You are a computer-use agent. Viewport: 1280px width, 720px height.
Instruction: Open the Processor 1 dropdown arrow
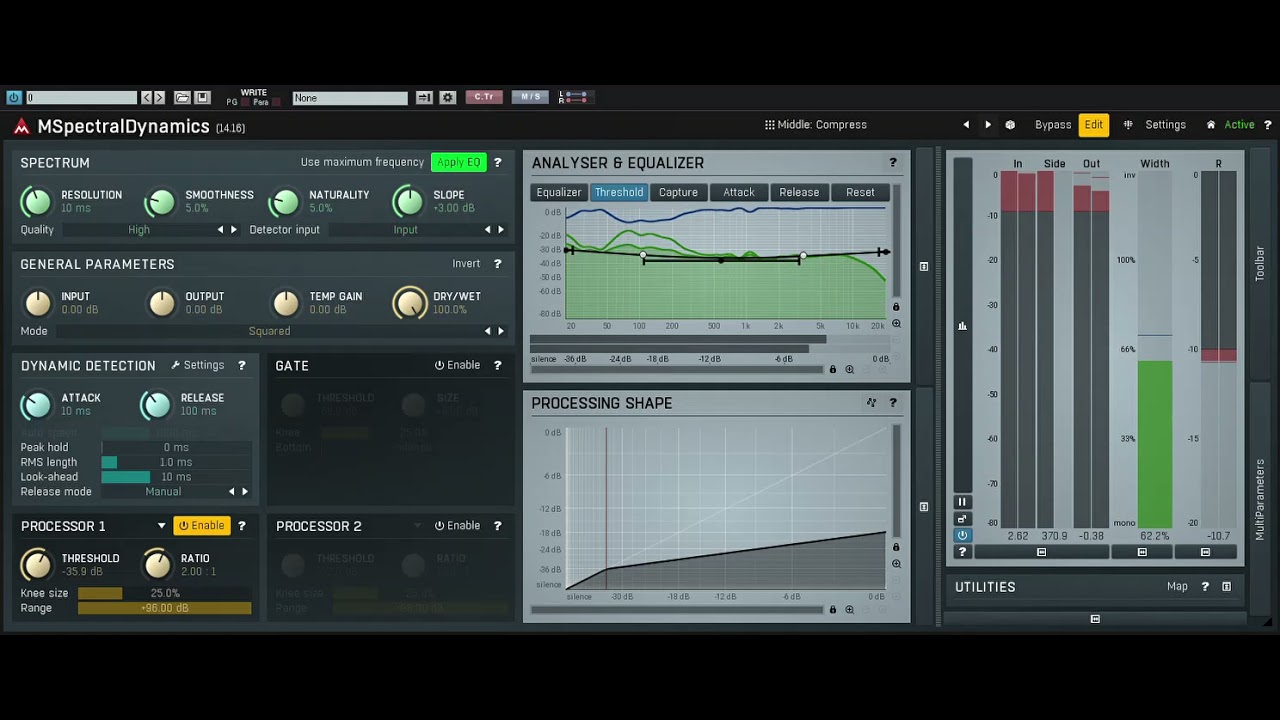pyautogui.click(x=161, y=526)
